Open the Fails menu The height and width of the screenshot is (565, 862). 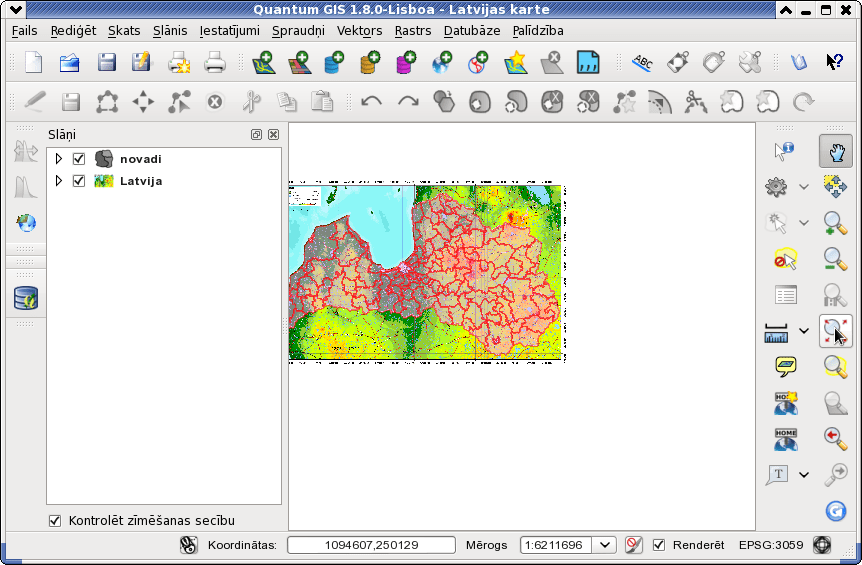pos(25,31)
